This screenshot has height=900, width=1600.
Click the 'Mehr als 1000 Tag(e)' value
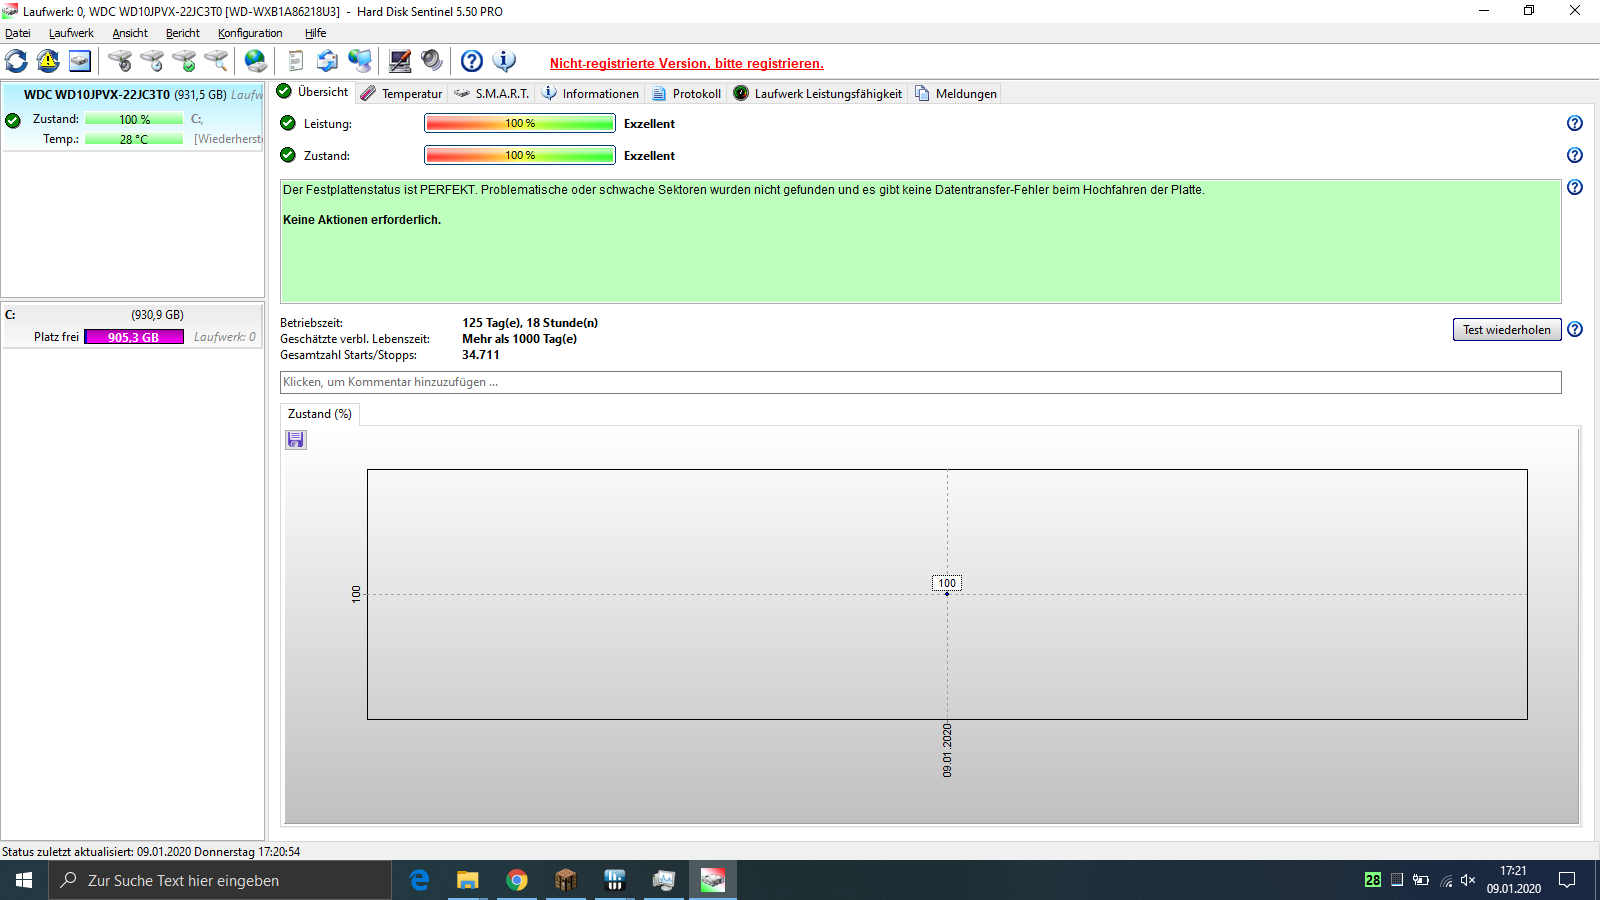click(x=519, y=339)
